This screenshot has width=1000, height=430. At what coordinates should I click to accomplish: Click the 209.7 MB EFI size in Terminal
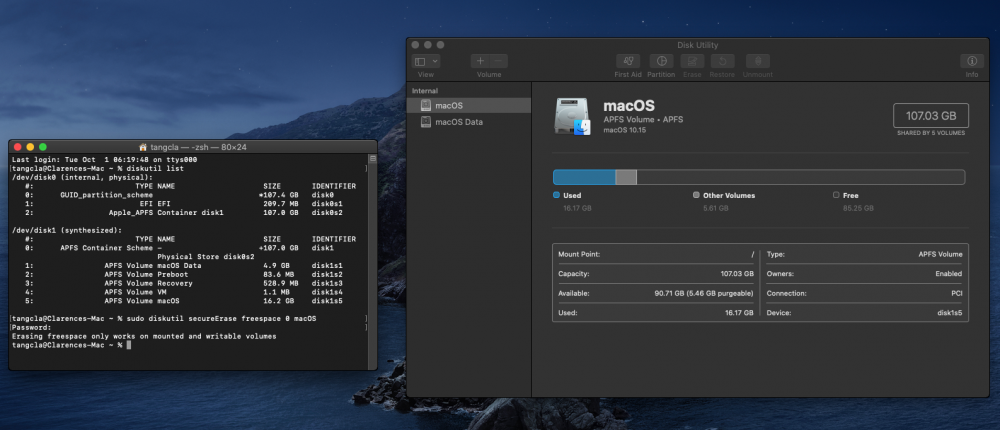point(281,204)
